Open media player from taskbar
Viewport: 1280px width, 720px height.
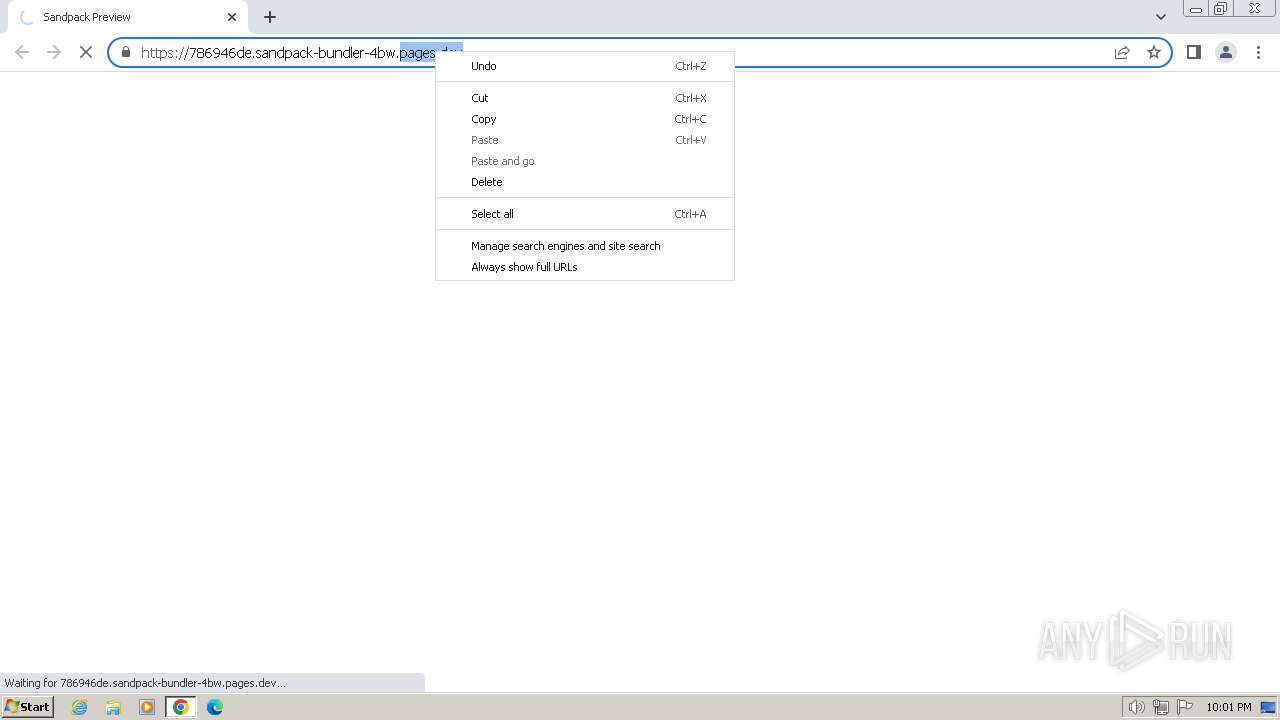coord(147,707)
